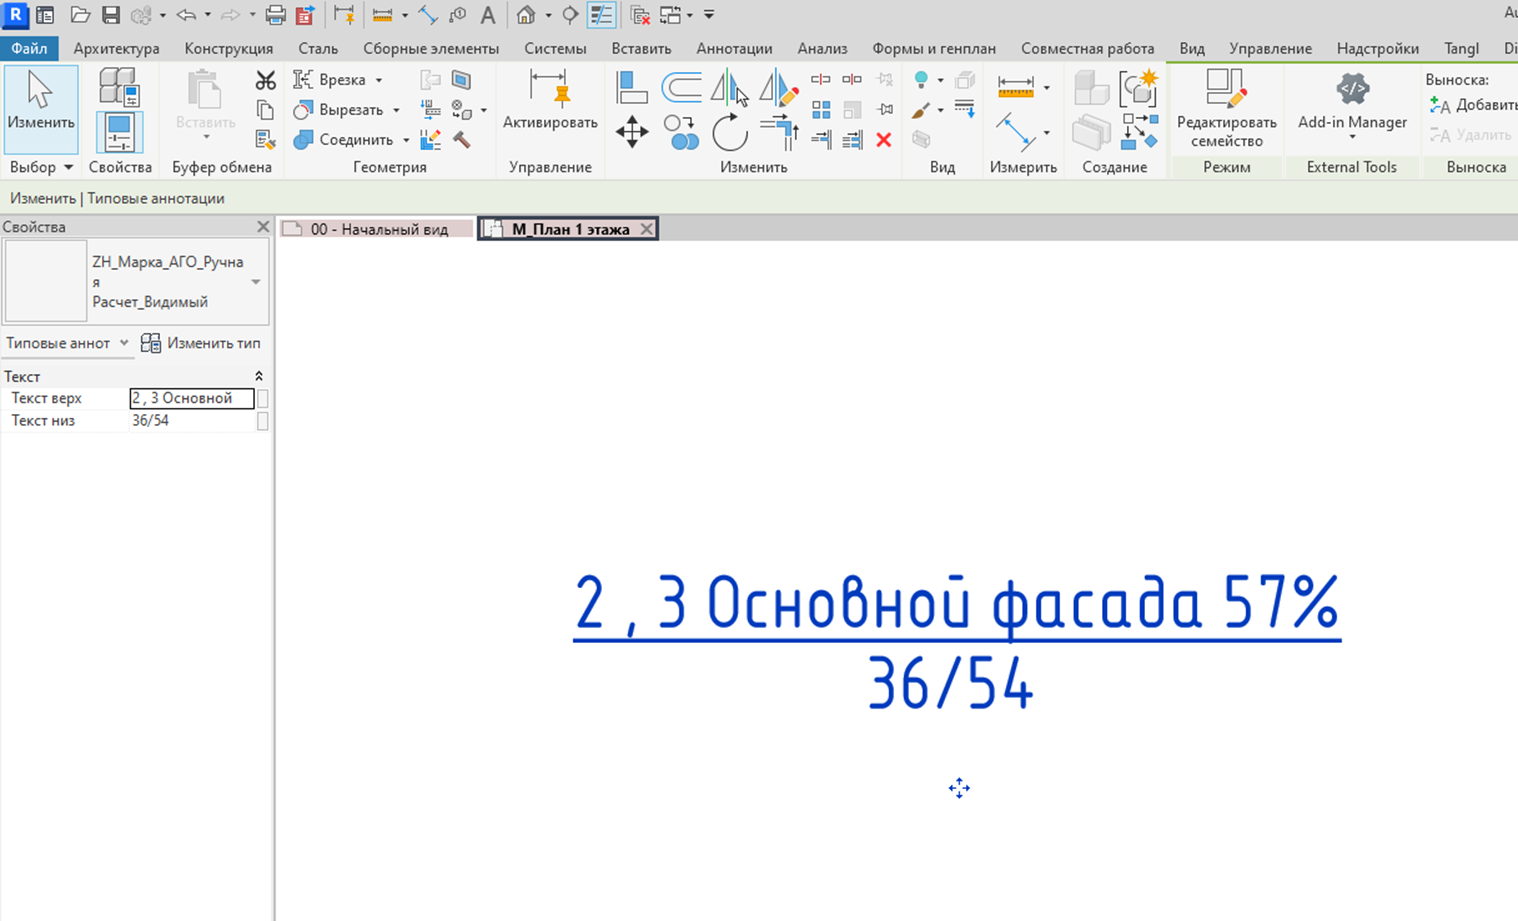Select the Rotate tool
This screenshot has height=921, width=1518.
click(730, 132)
